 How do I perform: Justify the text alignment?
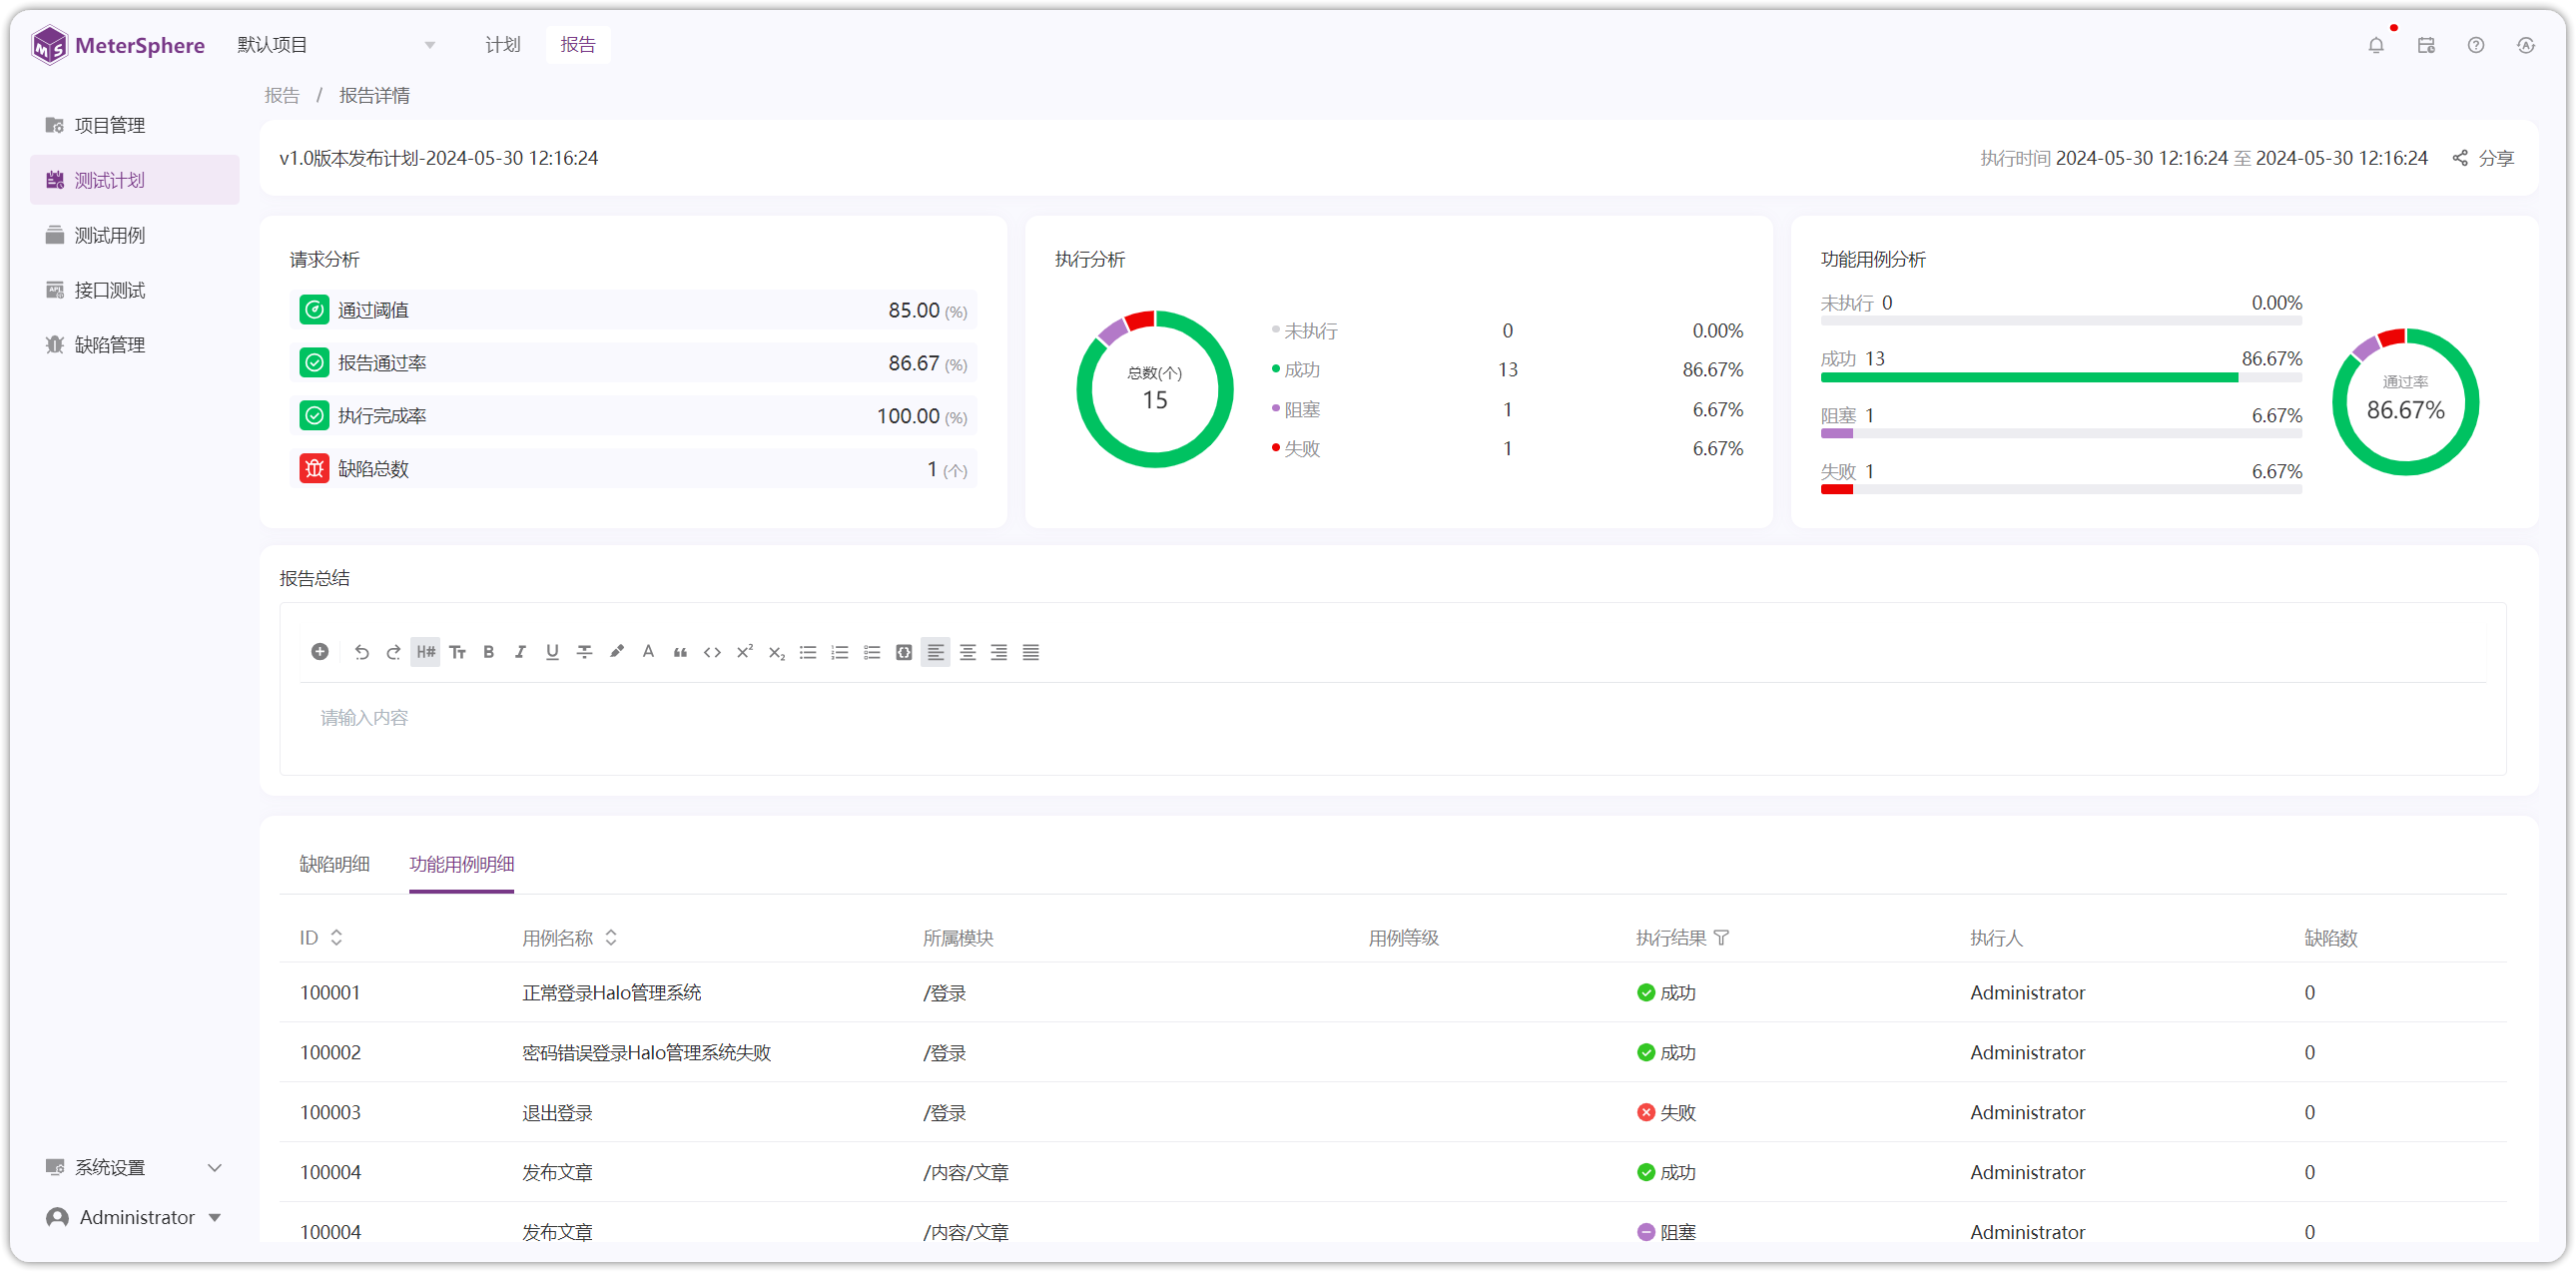coord(1031,652)
